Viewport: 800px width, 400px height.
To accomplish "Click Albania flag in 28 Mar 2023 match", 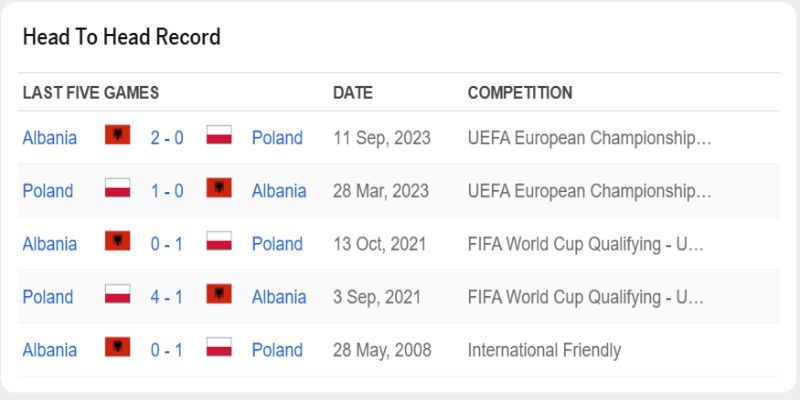I will [219, 189].
